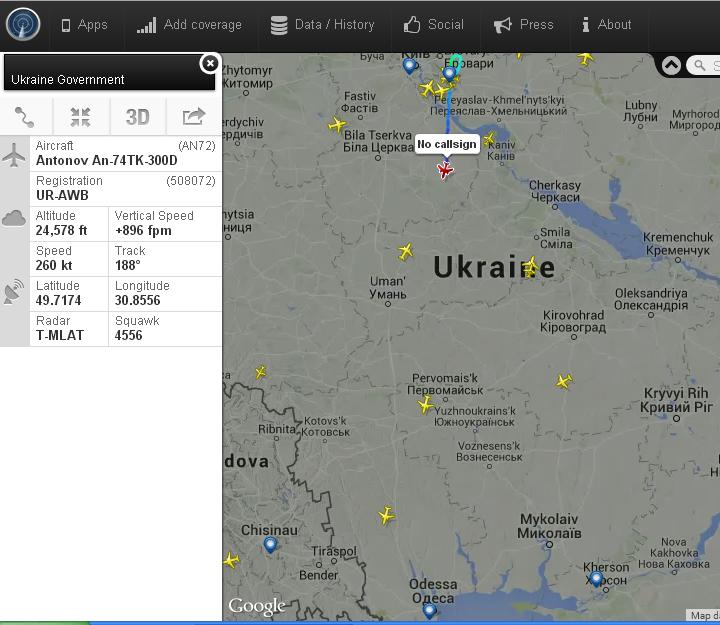Image resolution: width=720 pixels, height=625 pixels.
Task: Click the shrink-arrows center map icon
Action: point(80,117)
